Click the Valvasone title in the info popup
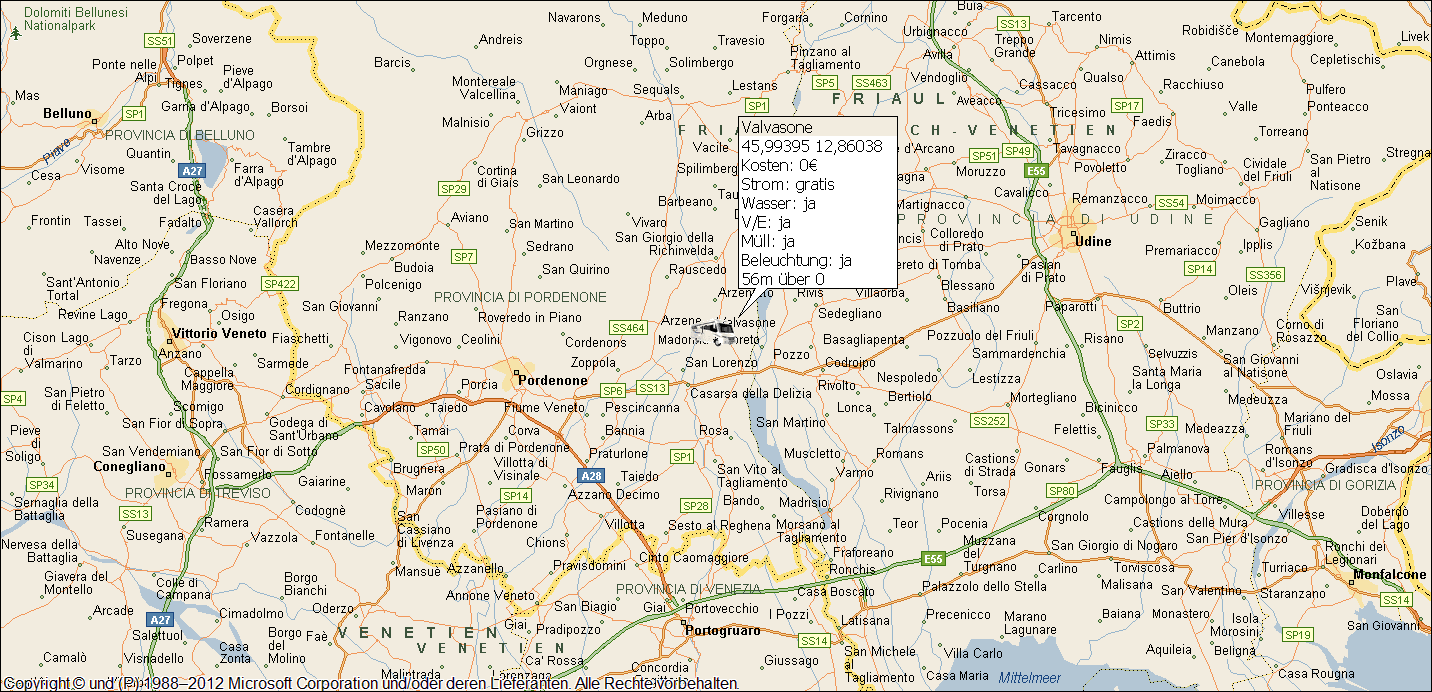This screenshot has height=692, width=1432. pos(778,127)
